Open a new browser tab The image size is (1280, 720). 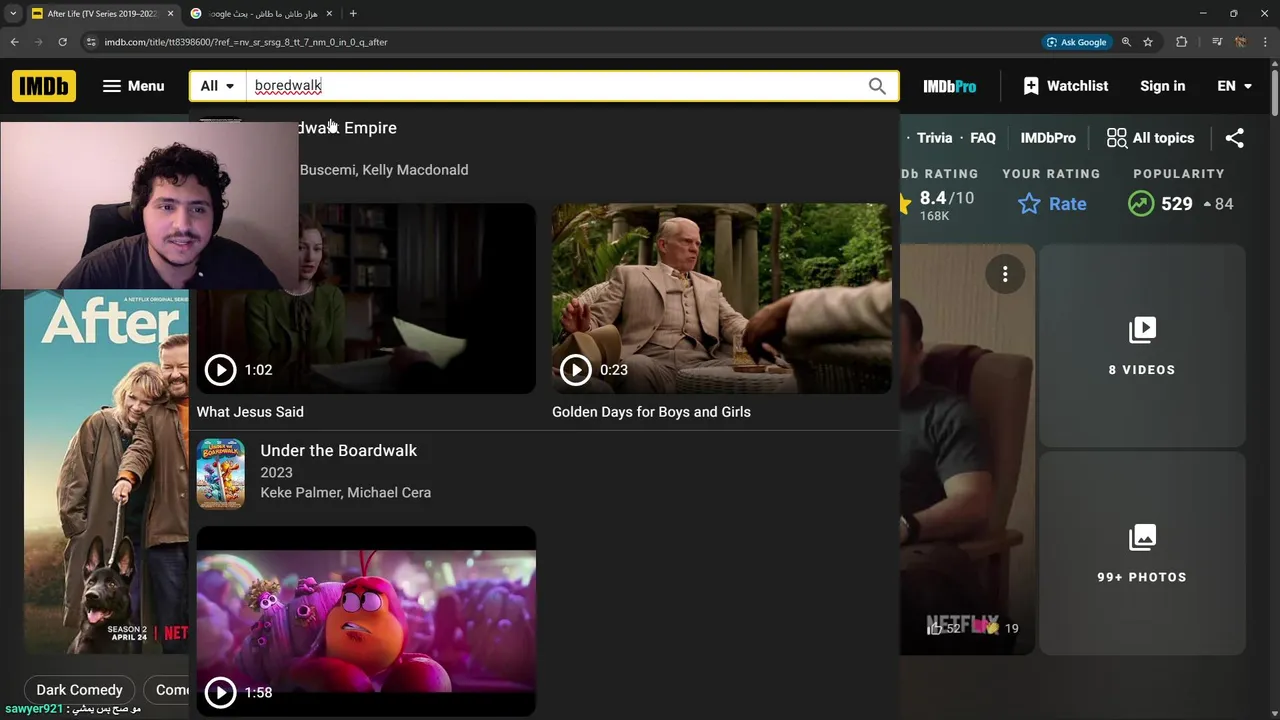tap(353, 14)
